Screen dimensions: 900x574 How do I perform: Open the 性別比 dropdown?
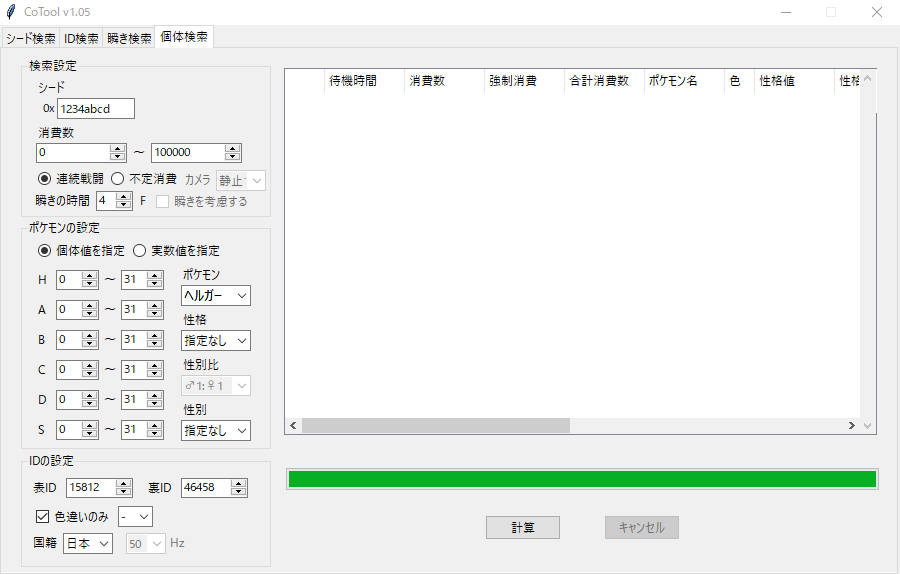(216, 386)
